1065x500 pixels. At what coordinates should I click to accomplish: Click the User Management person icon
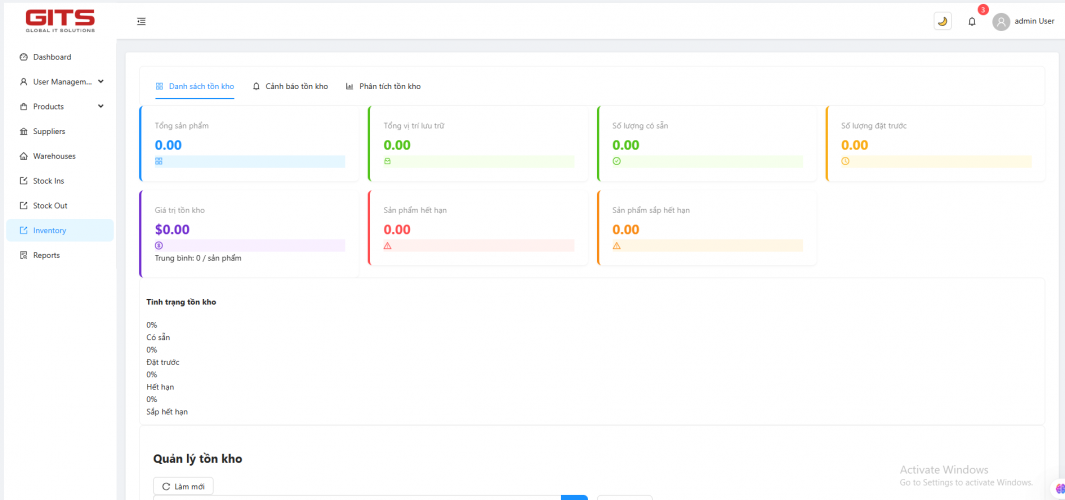click(x=24, y=82)
